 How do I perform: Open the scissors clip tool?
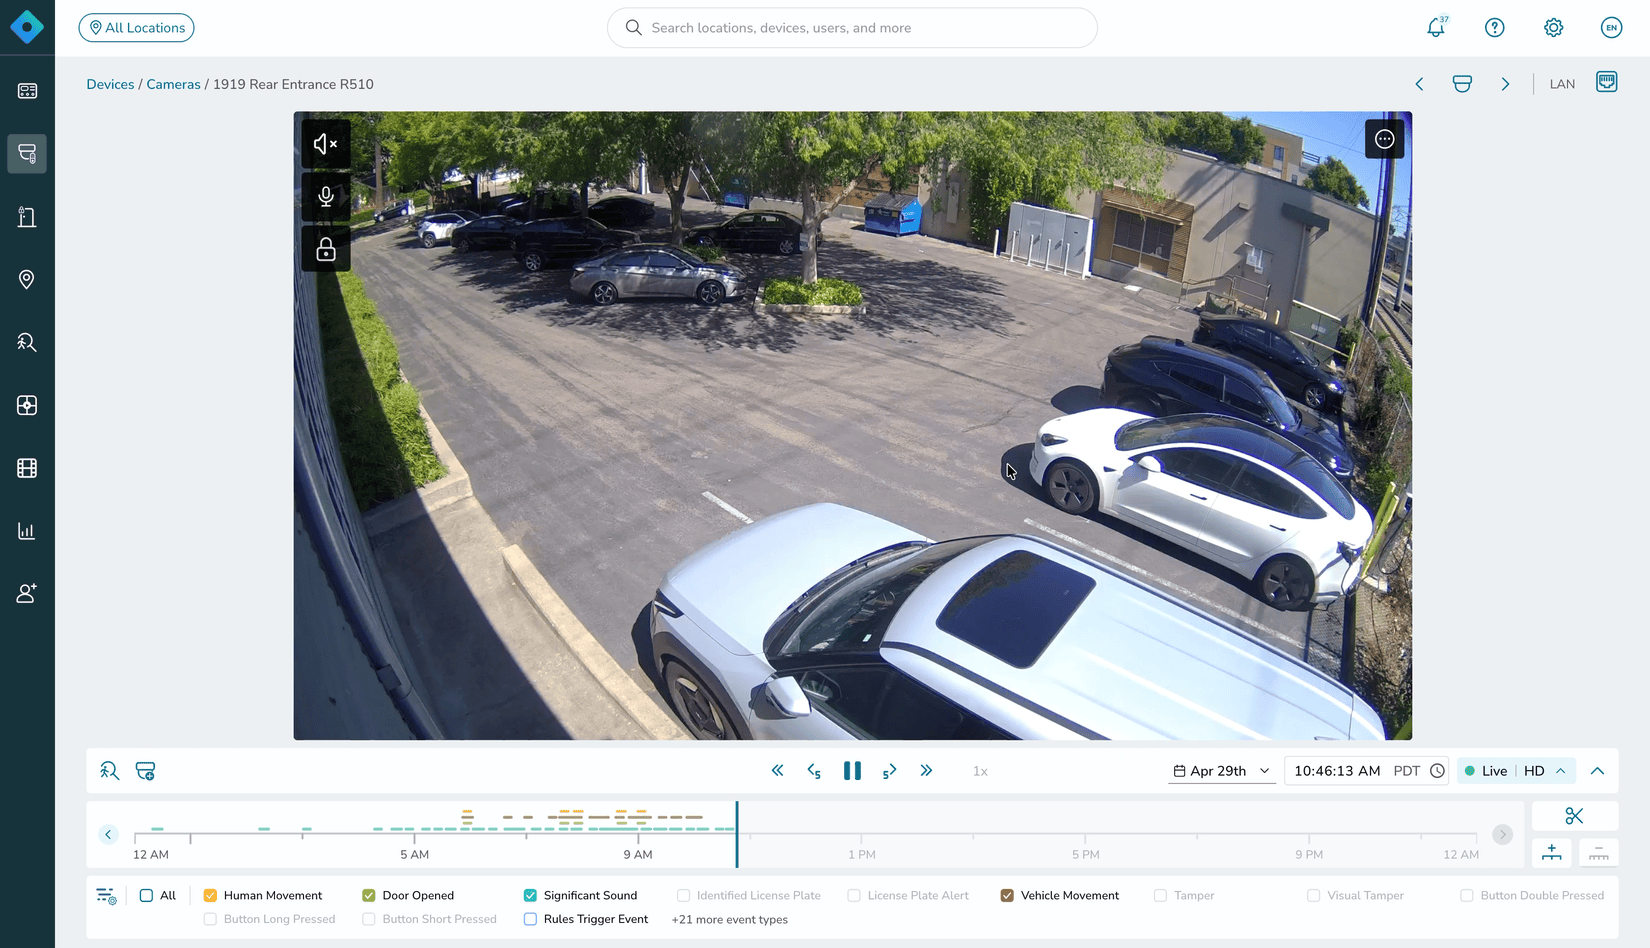pos(1574,816)
